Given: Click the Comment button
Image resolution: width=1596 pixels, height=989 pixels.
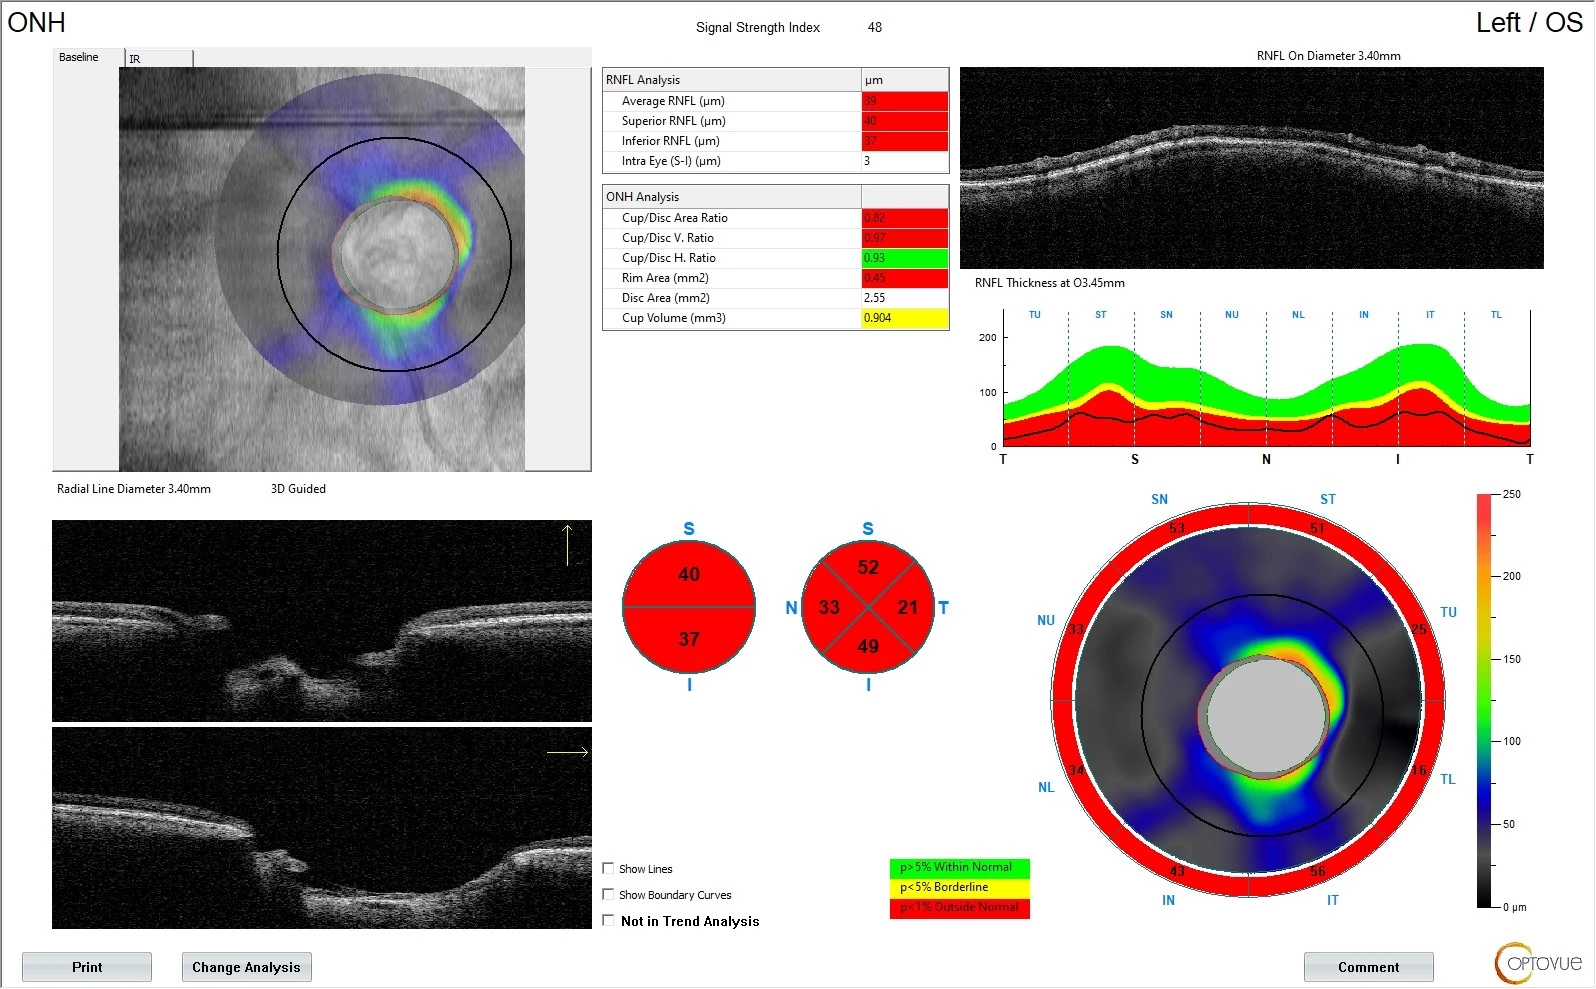Looking at the screenshot, I should (x=1368, y=967).
